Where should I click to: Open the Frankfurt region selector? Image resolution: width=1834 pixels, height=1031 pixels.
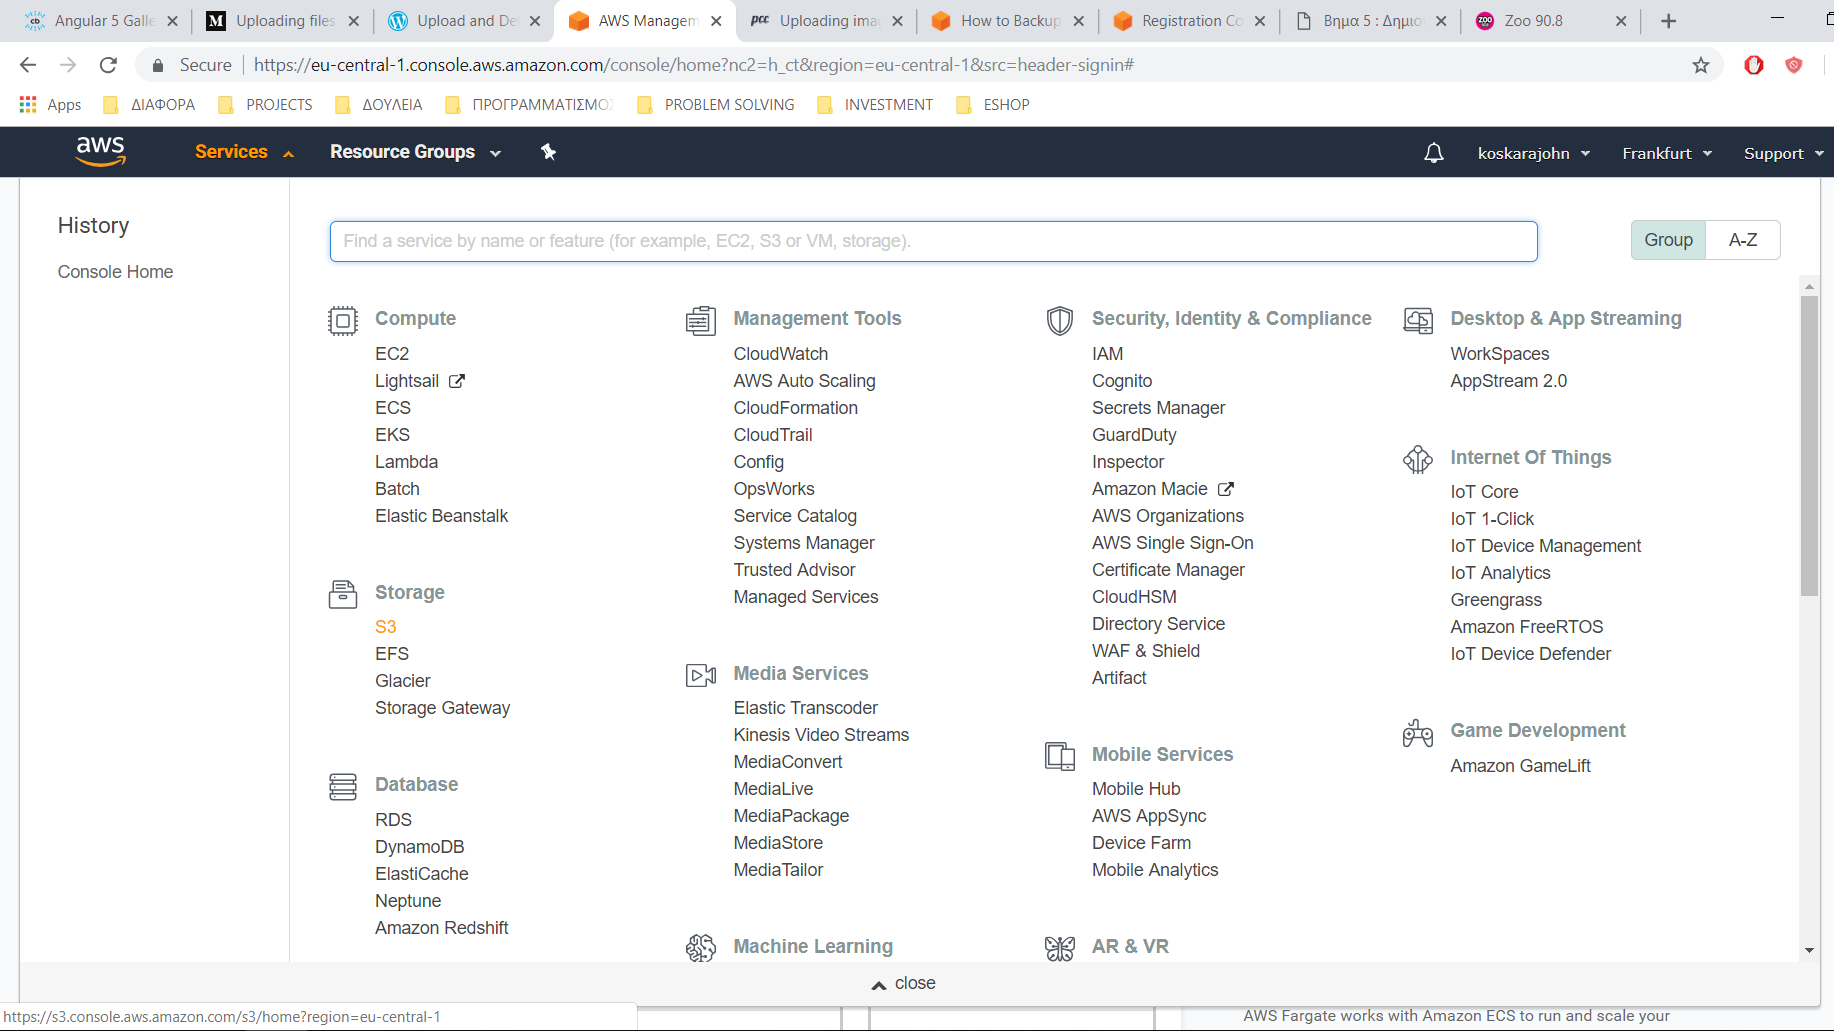[x=1667, y=153]
